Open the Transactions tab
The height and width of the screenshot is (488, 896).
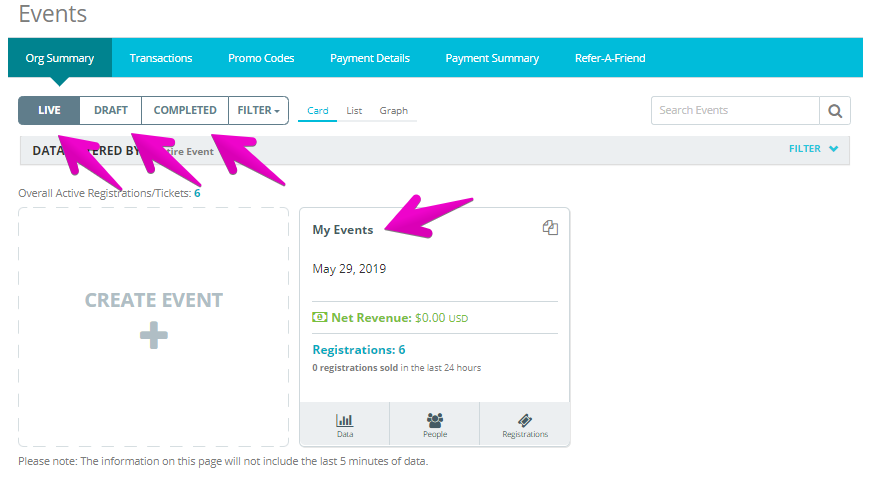click(x=161, y=58)
